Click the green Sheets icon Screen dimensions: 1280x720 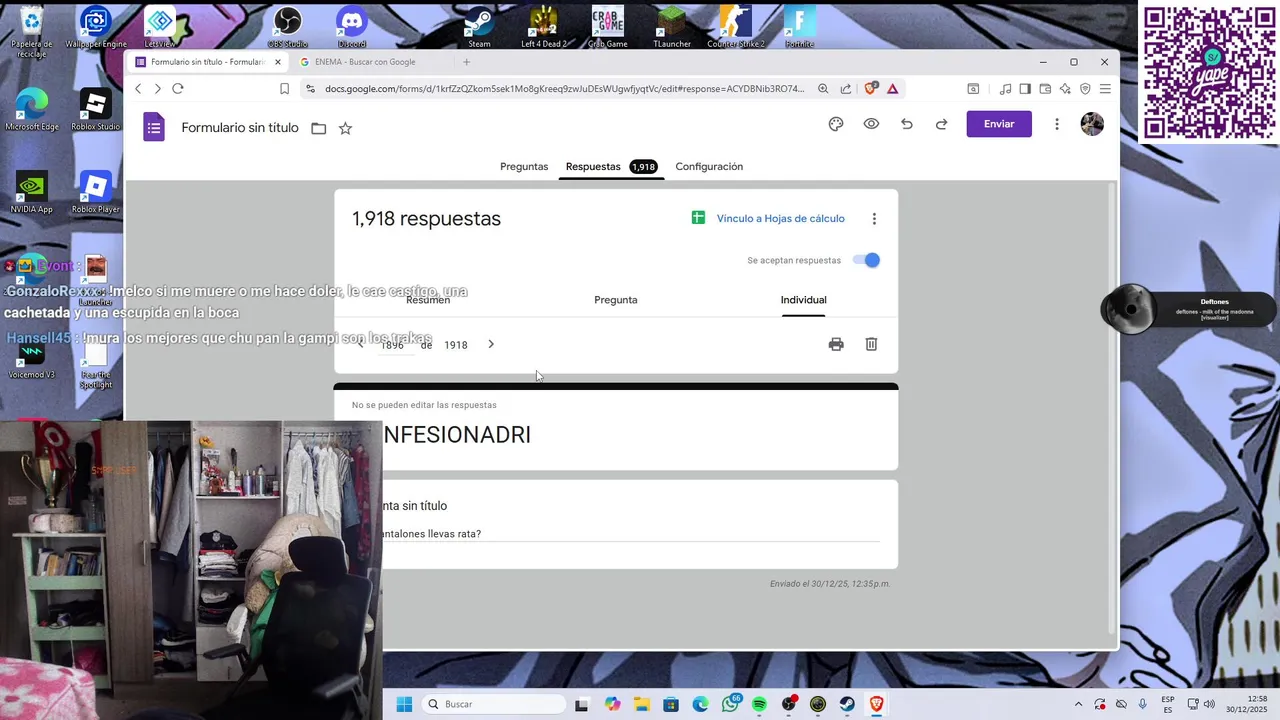(699, 218)
